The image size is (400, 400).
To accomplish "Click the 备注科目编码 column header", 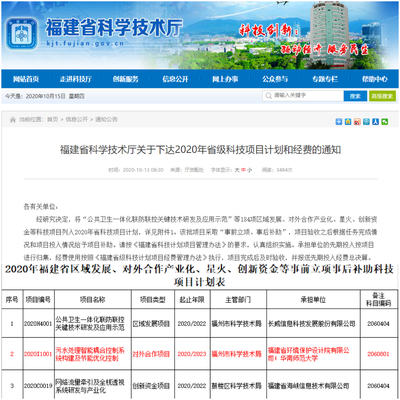I will click(379, 300).
